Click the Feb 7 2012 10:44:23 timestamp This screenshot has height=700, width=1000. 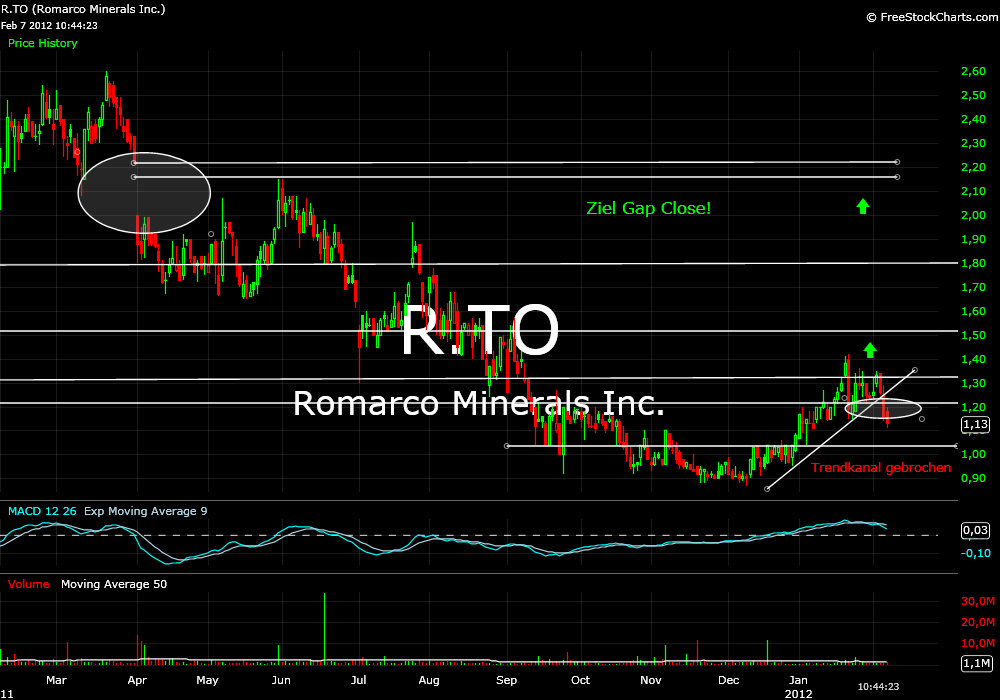tap(49, 26)
